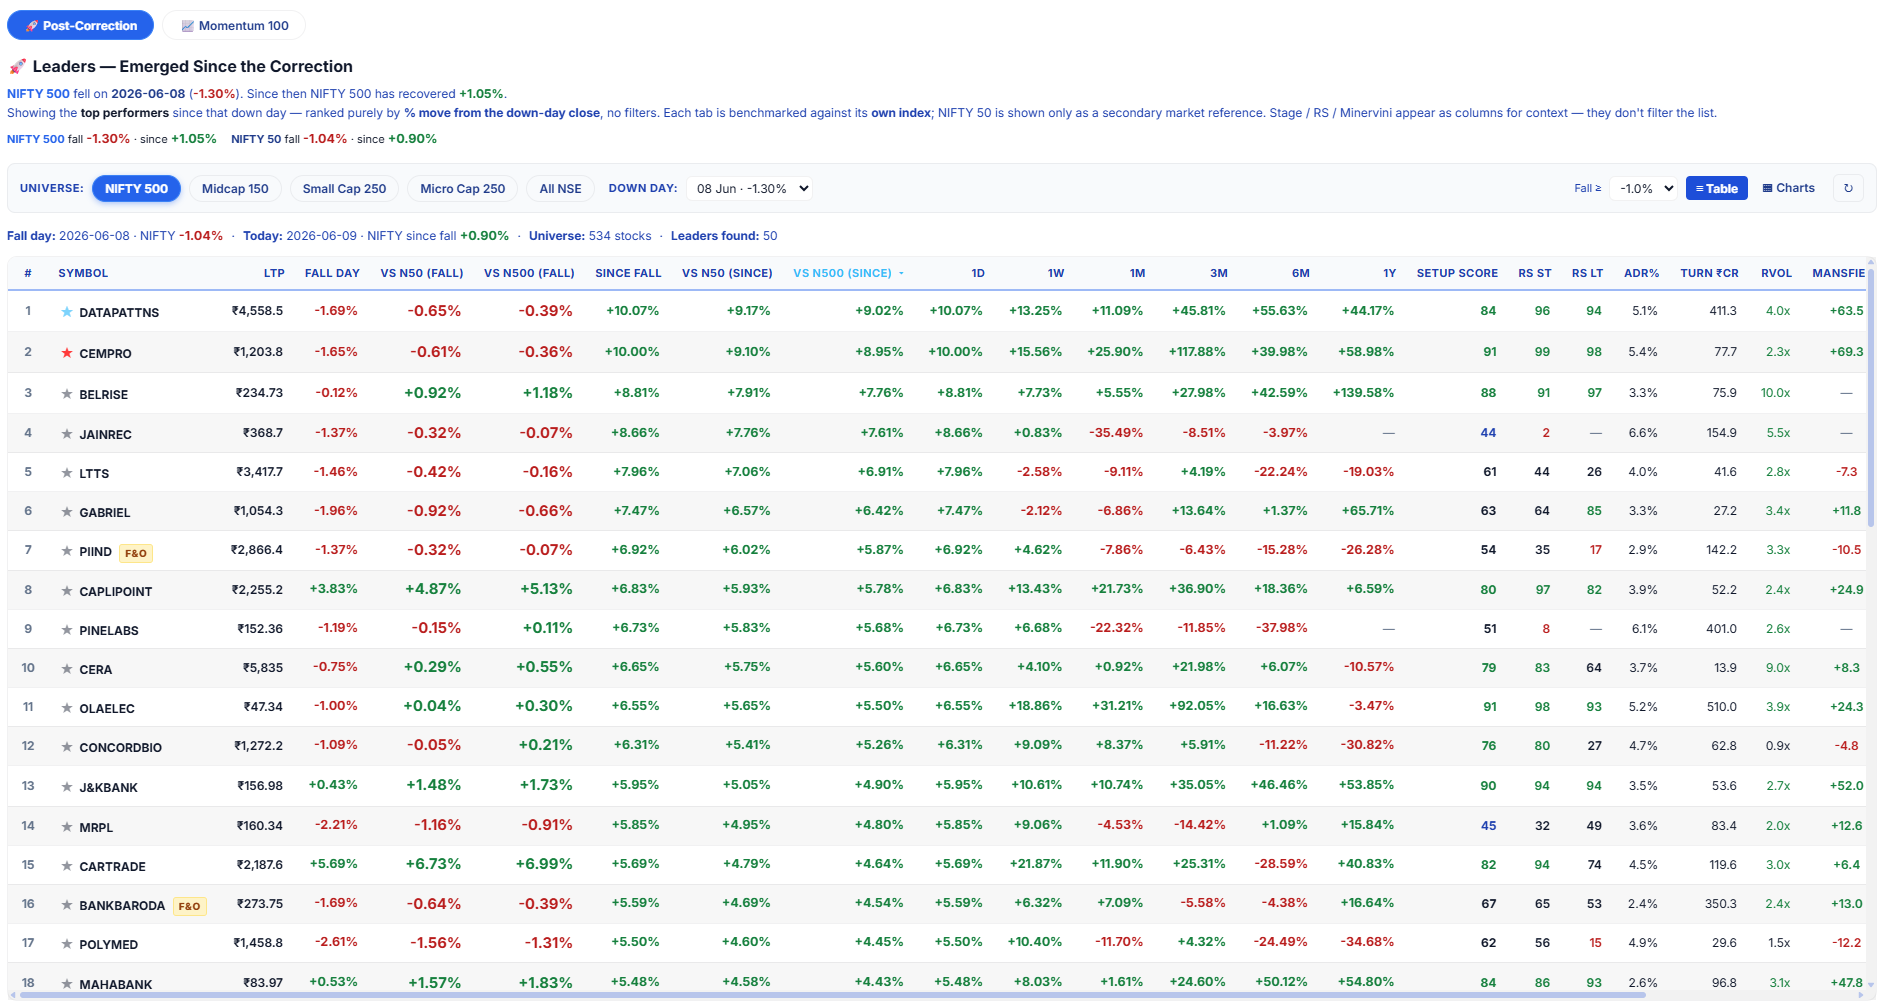This screenshot has width=1883, height=1007.
Task: Star the GABRIEL stock
Action: point(67,512)
